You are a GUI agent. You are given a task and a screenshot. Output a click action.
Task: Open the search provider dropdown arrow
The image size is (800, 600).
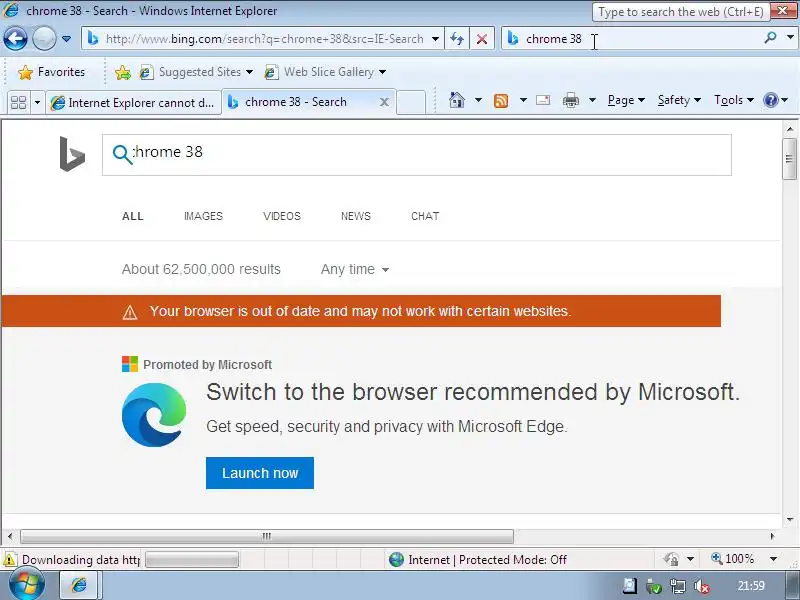click(x=790, y=38)
